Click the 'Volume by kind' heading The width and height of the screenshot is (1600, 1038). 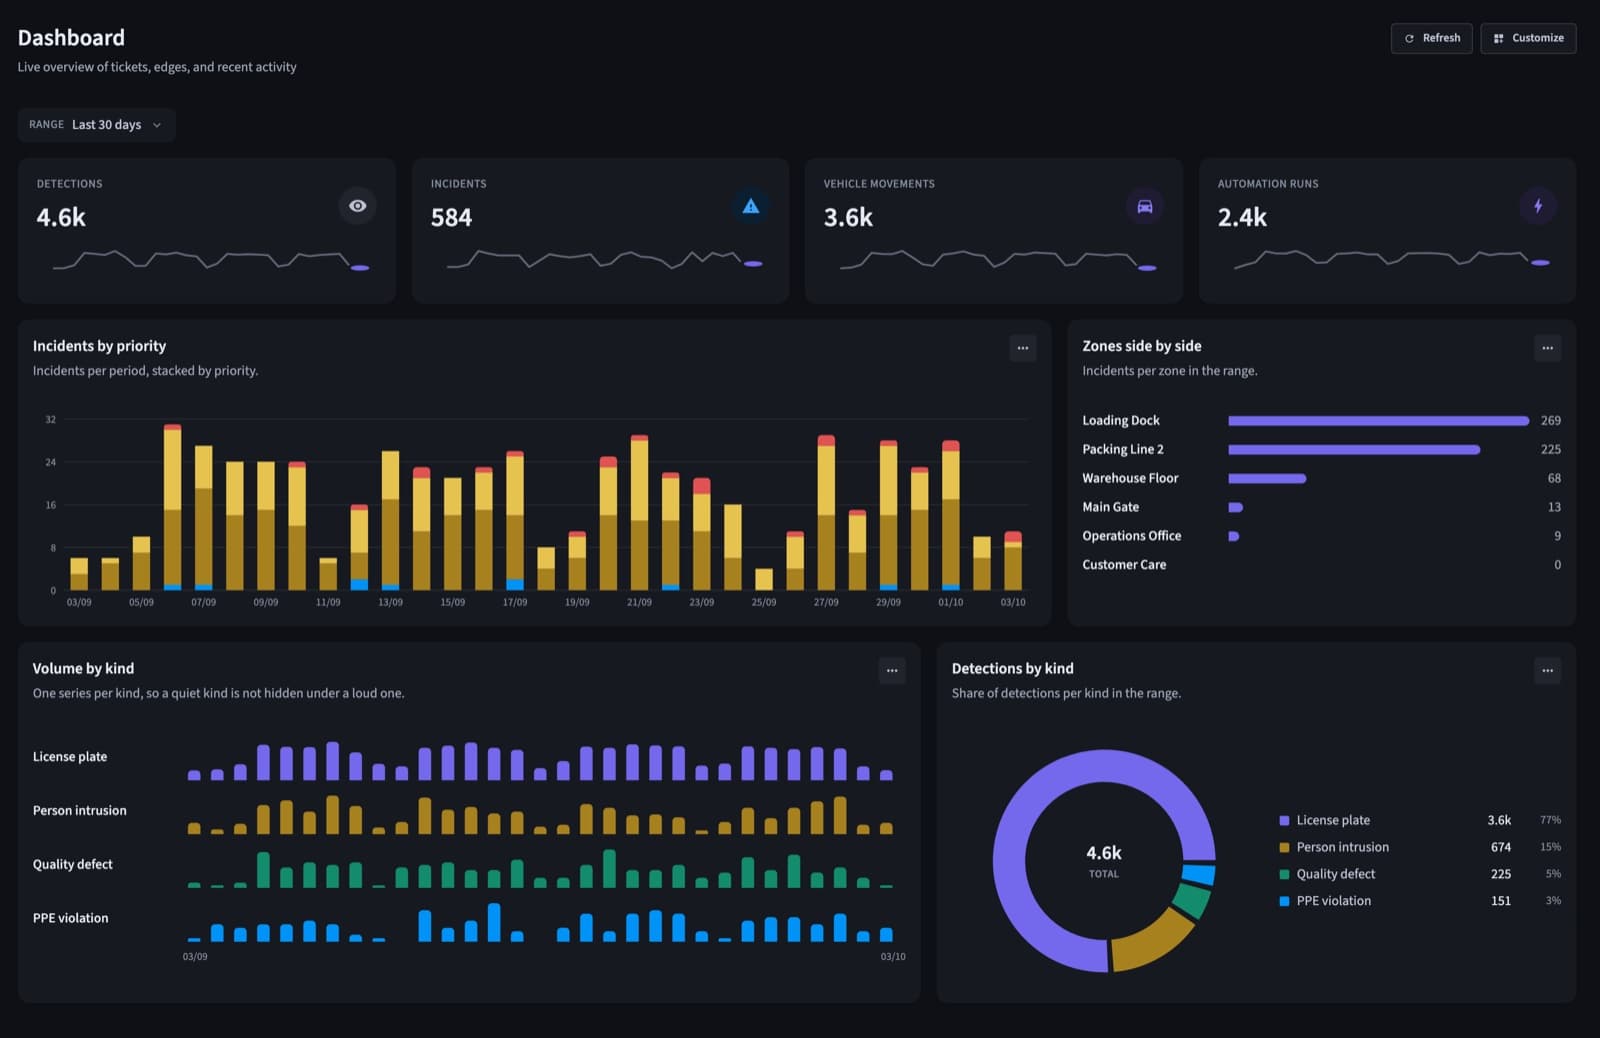83,669
